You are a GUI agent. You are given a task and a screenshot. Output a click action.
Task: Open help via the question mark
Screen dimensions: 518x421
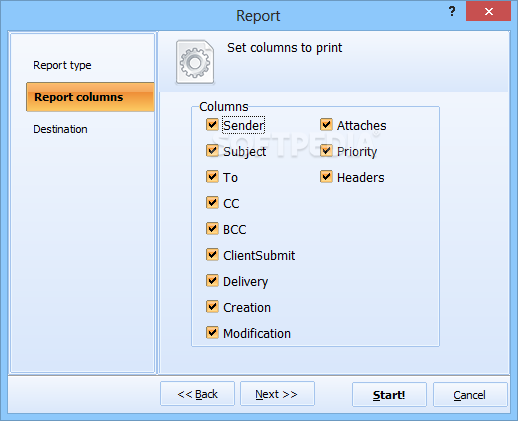pos(452,12)
